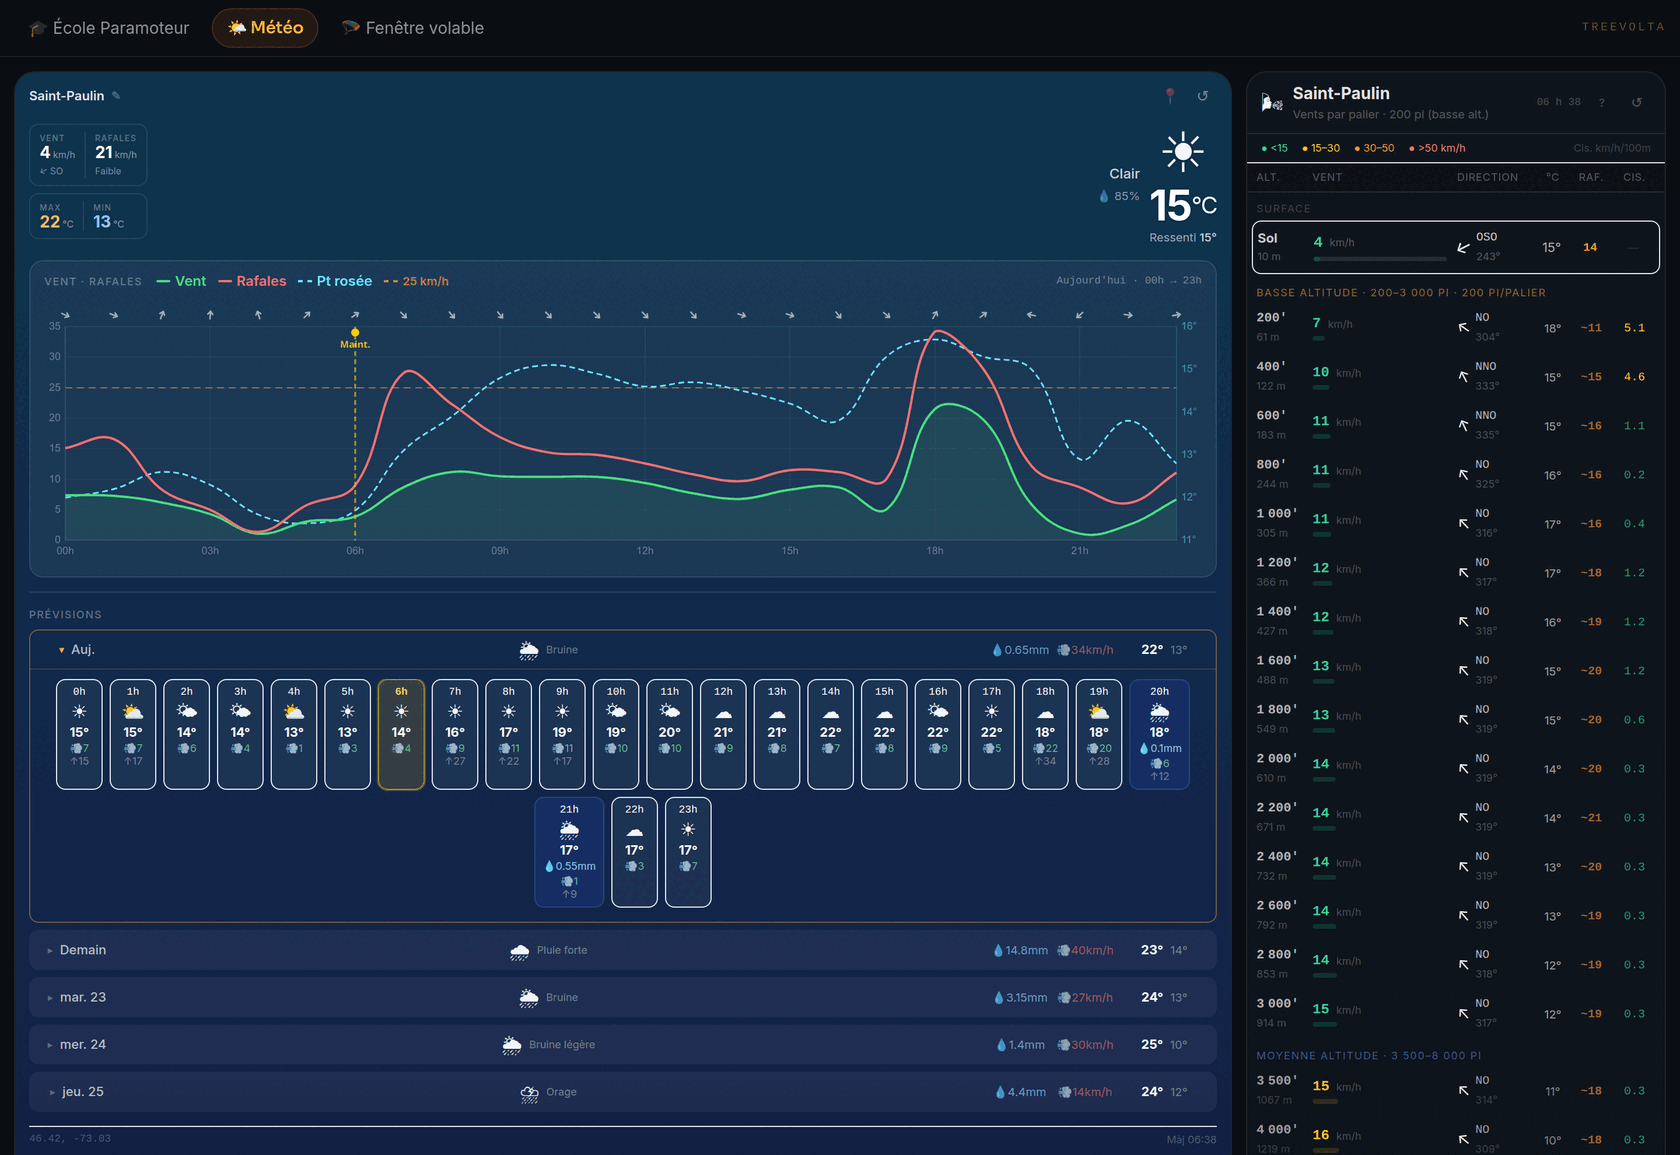Click the drizzle icon in Auj. row

point(529,650)
